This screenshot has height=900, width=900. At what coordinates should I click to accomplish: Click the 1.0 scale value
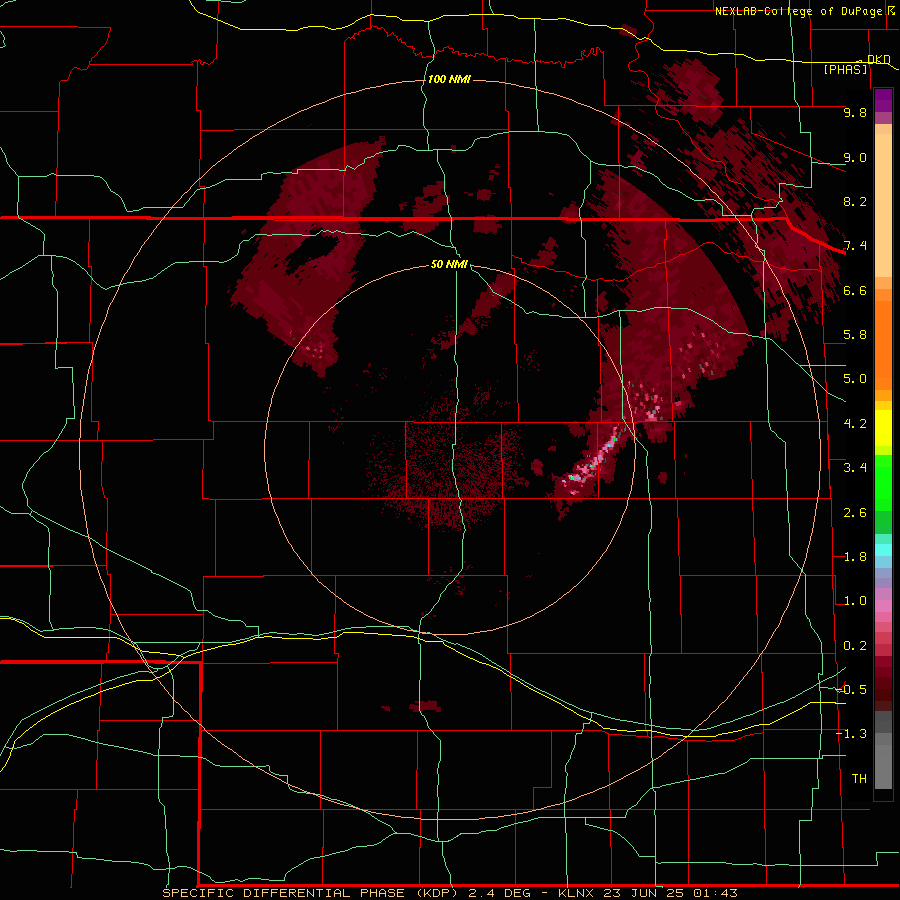tap(855, 601)
